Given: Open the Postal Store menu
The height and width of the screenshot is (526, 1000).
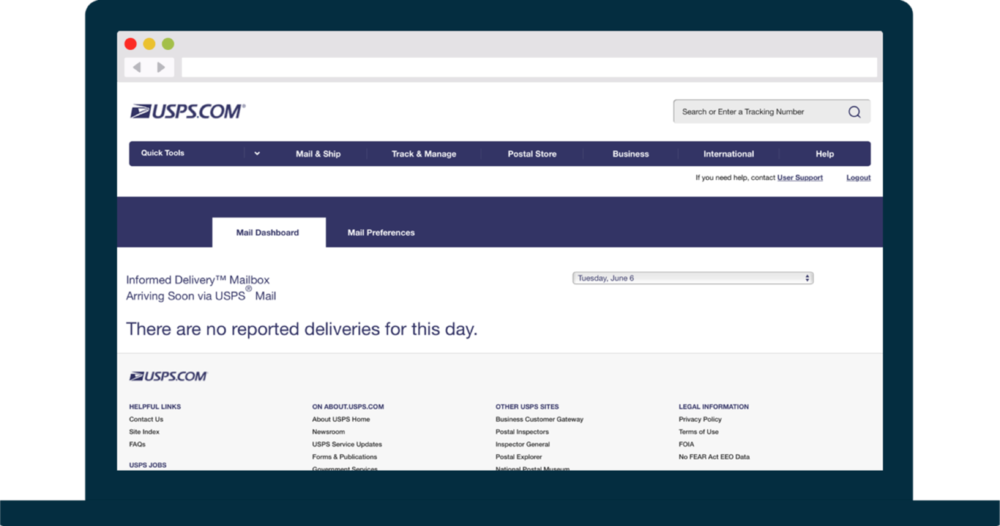Looking at the screenshot, I should click(x=532, y=154).
